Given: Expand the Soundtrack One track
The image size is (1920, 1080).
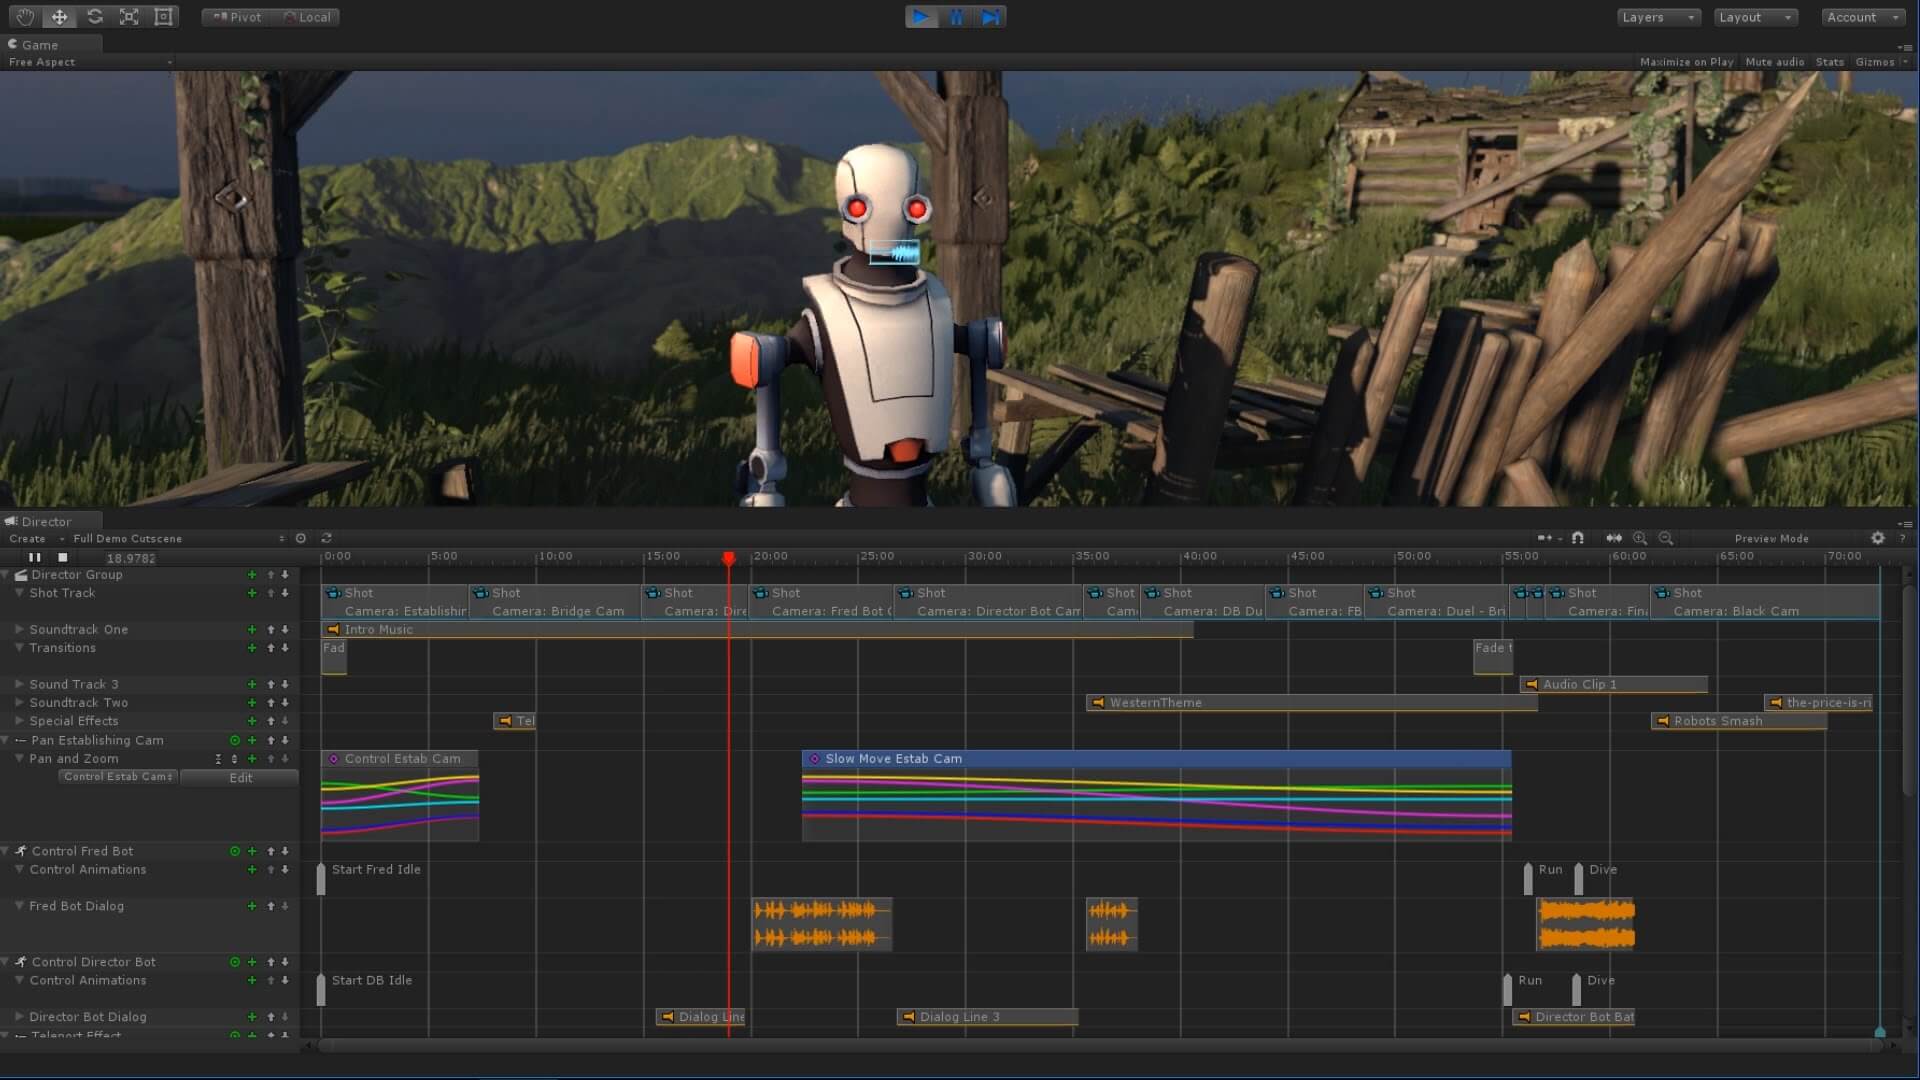Looking at the screenshot, I should click(x=19, y=630).
